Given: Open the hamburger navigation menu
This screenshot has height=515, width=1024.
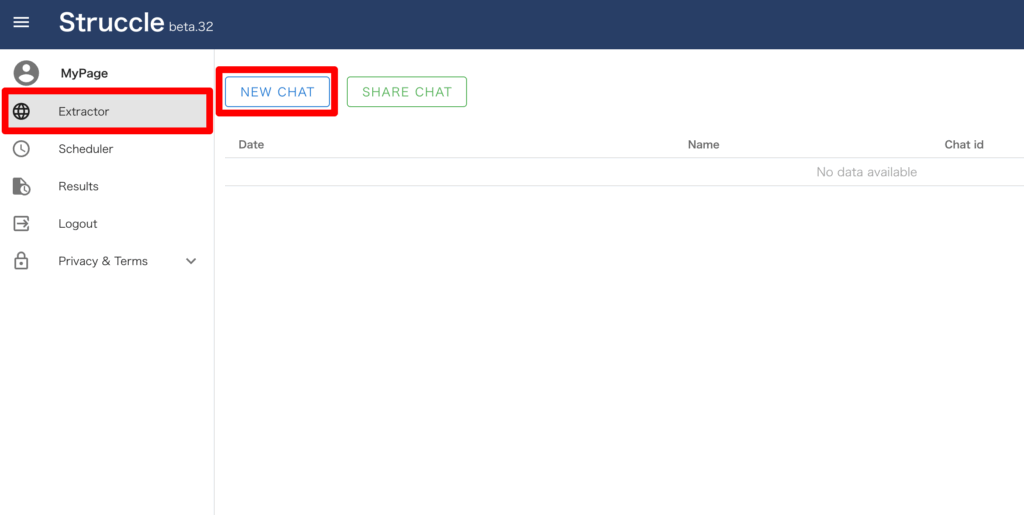Looking at the screenshot, I should pyautogui.click(x=21, y=23).
